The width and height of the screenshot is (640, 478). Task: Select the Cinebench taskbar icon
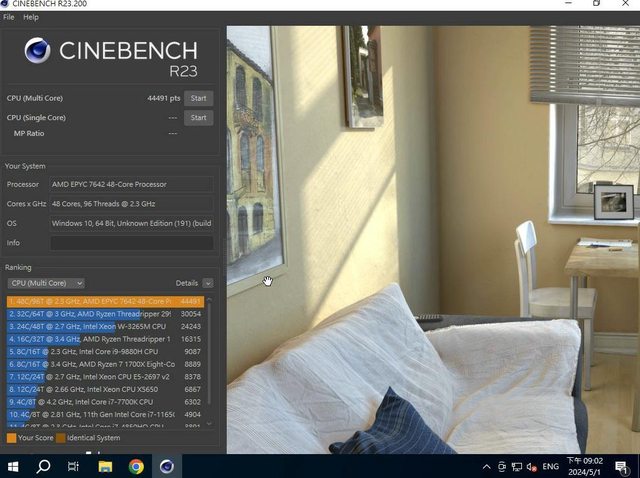click(x=166, y=466)
